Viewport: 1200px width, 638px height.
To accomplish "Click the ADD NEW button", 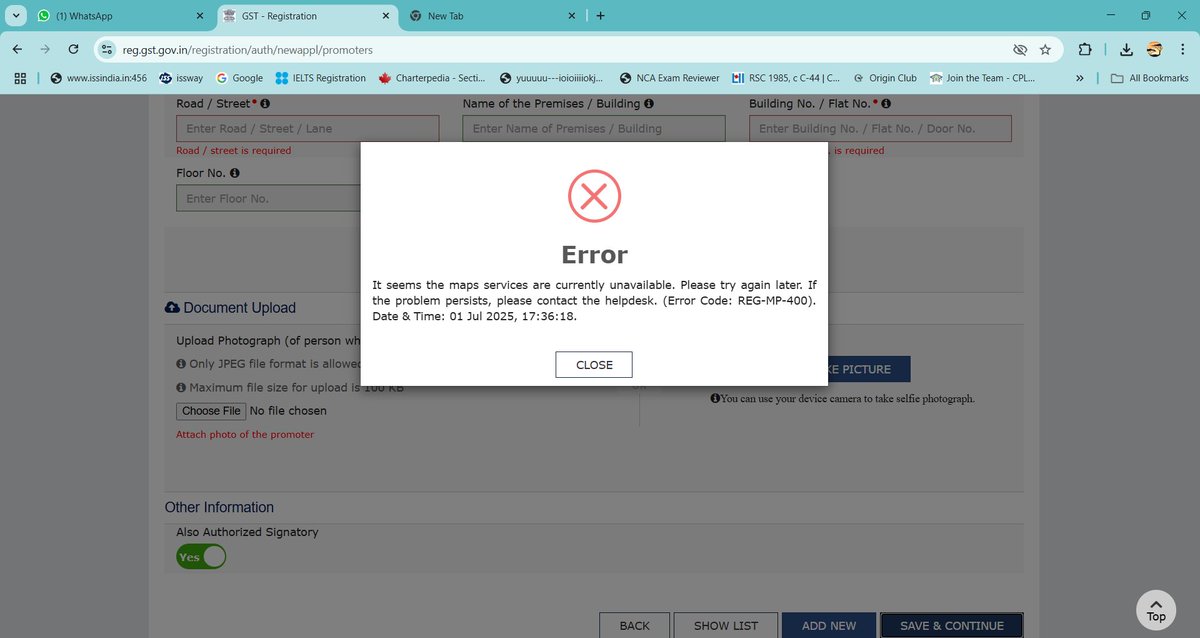I will [829, 625].
